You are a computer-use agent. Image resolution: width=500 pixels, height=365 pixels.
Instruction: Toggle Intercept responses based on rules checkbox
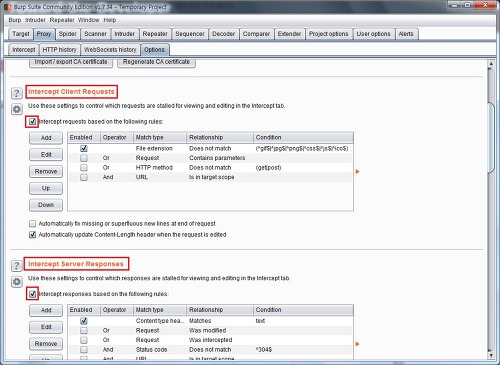tap(32, 294)
